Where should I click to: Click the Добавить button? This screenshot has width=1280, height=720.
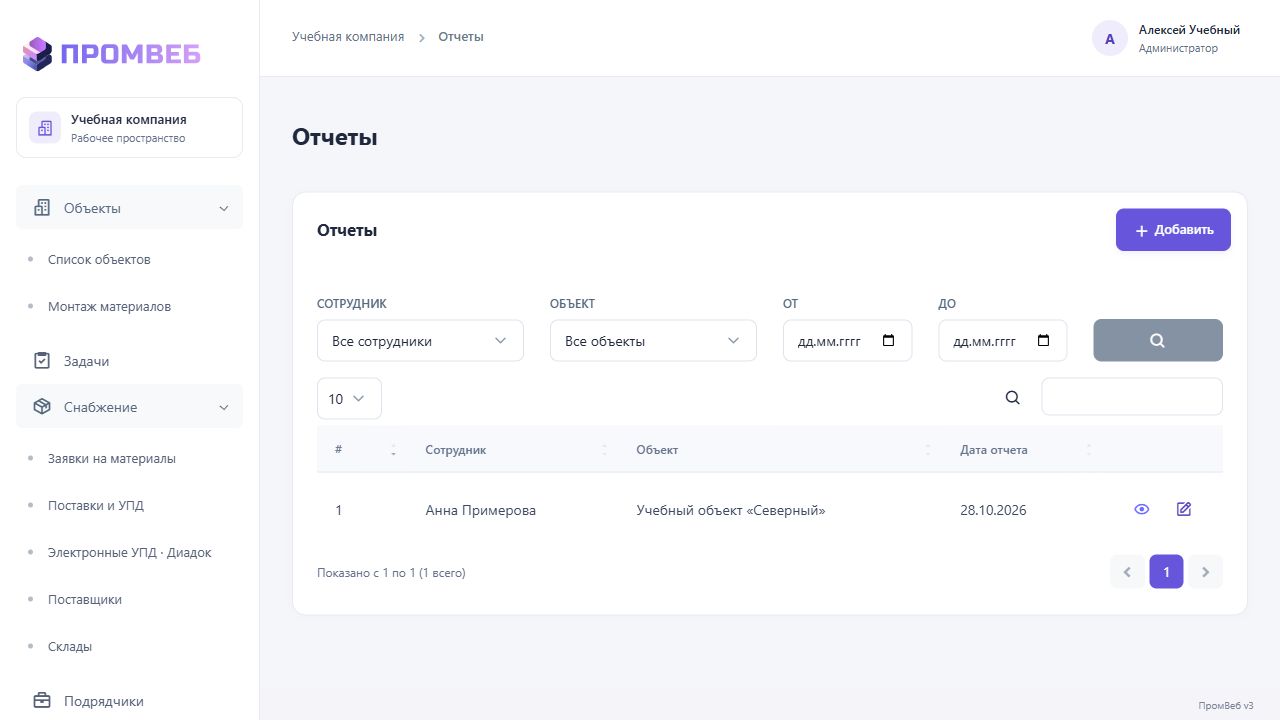click(1173, 230)
